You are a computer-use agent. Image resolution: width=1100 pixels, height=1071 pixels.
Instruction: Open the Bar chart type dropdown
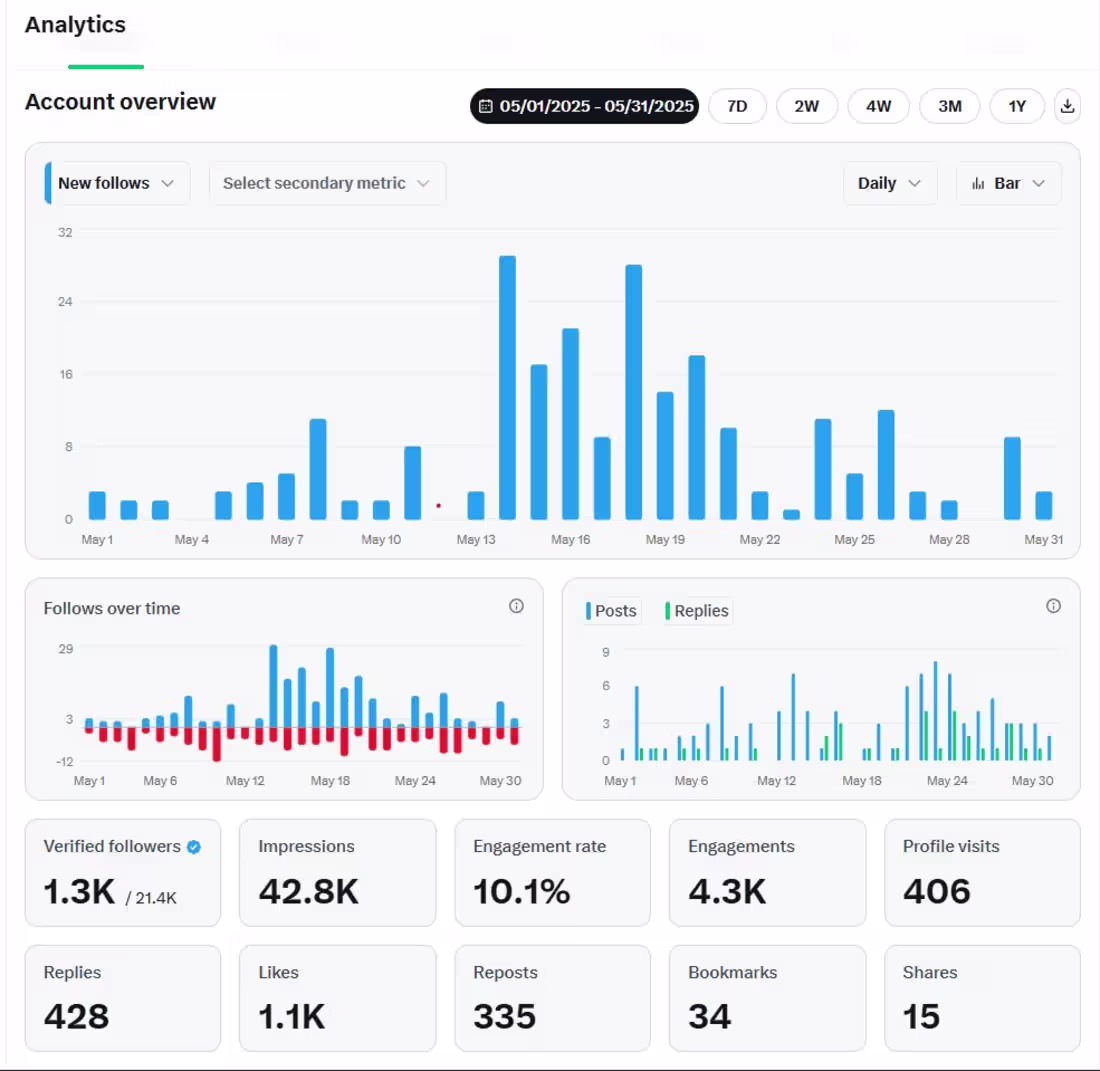tap(1008, 183)
